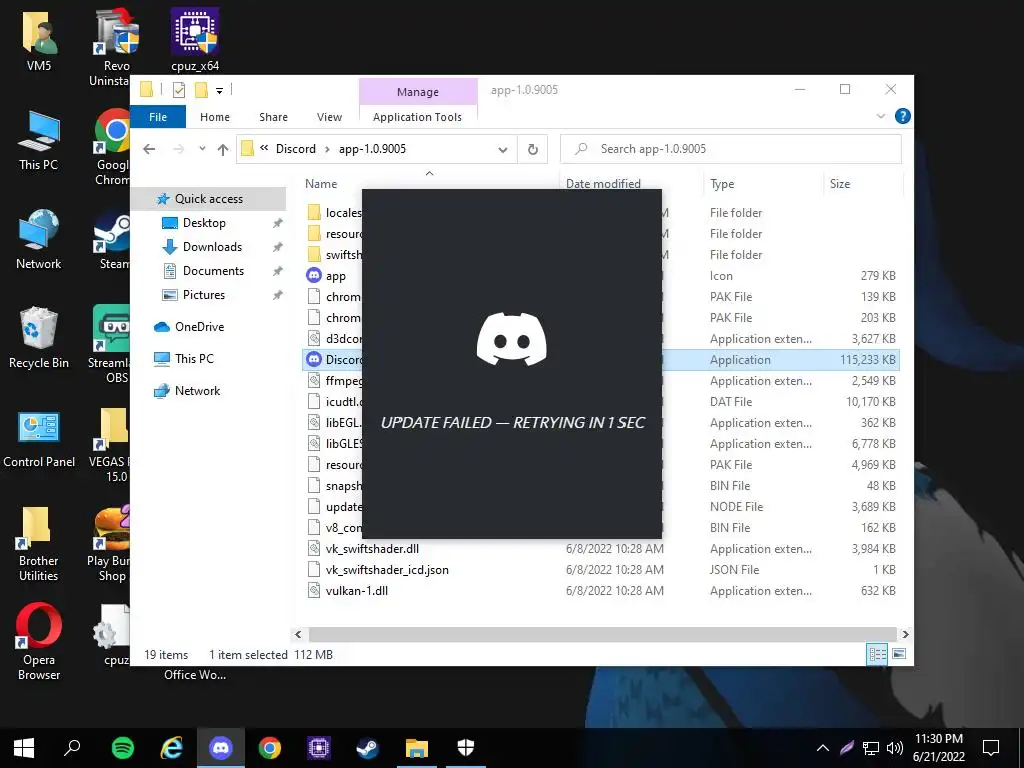The width and height of the screenshot is (1024, 768).
Task: Select Network desktop icon
Action: coord(39,239)
